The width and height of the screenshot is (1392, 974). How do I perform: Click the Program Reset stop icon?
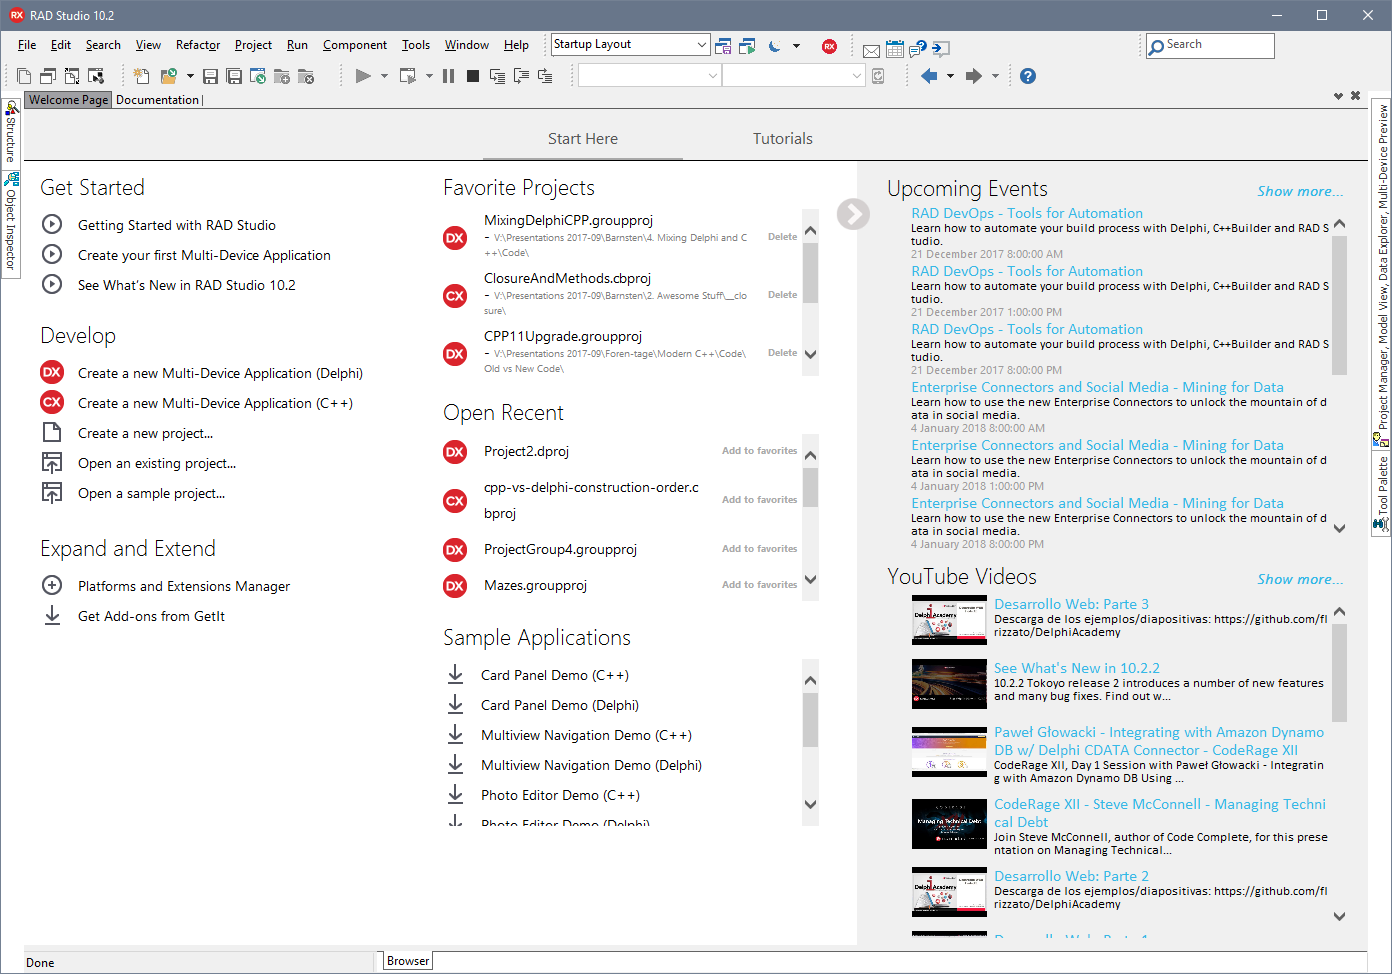coord(473,76)
